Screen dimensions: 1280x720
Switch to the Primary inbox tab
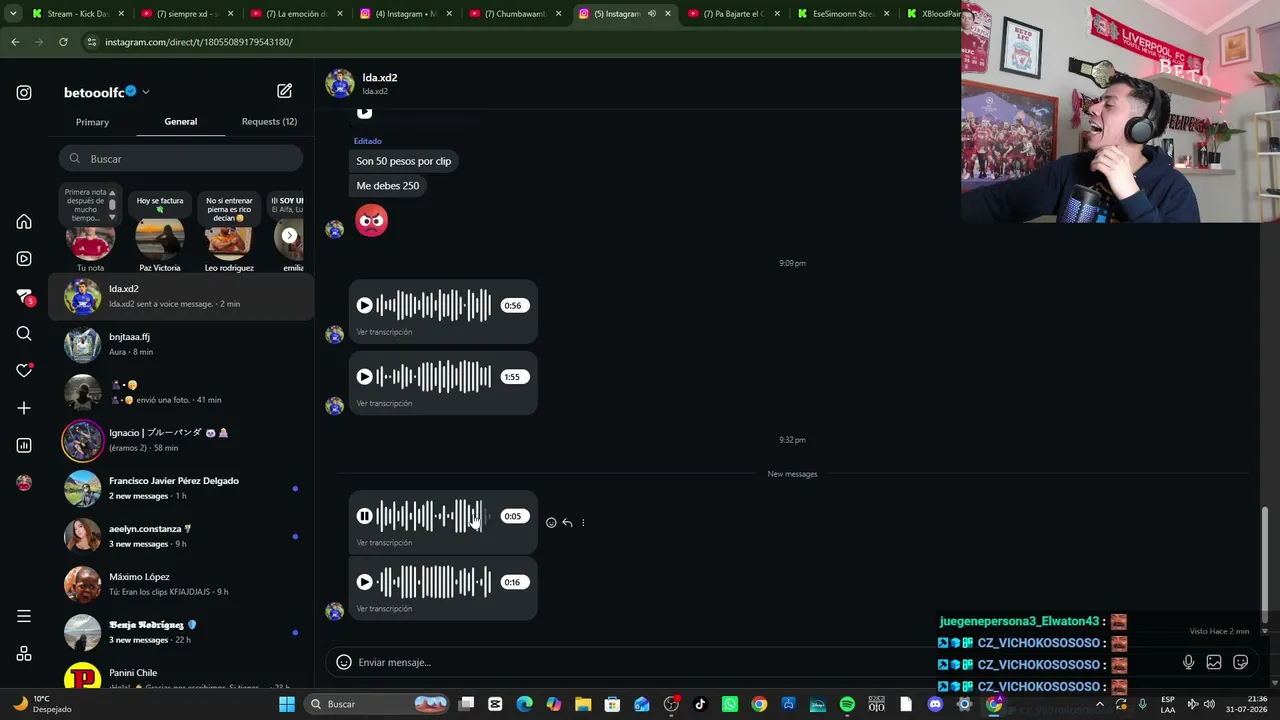[92, 122]
